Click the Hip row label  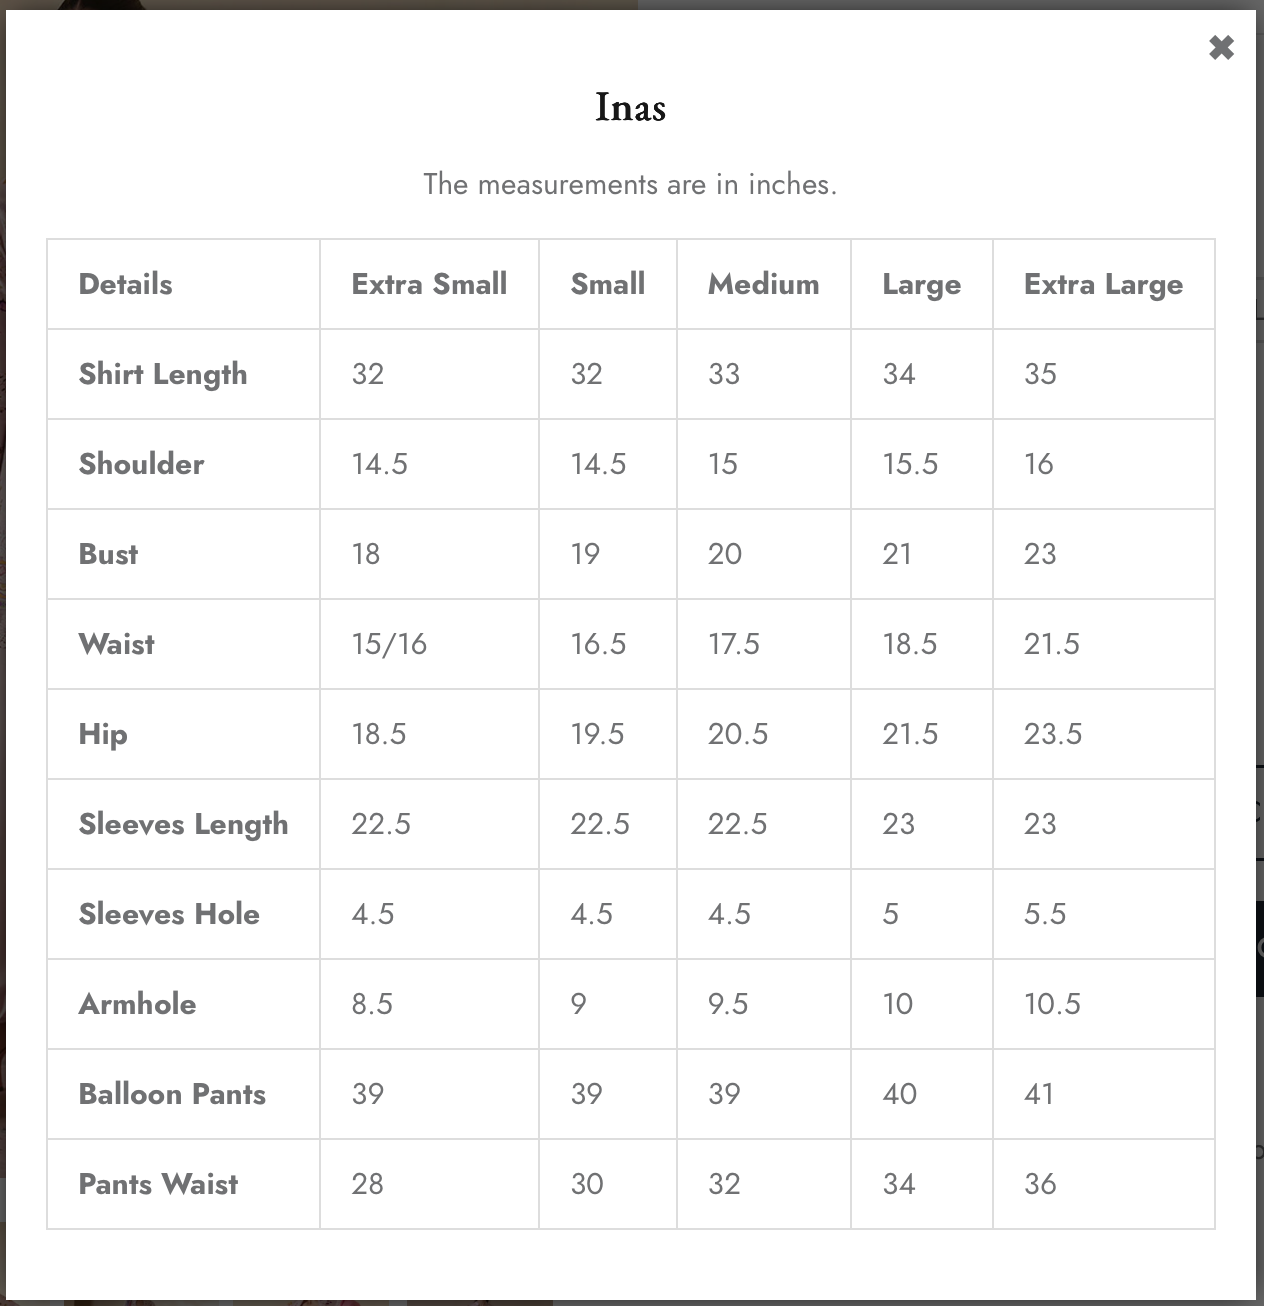pyautogui.click(x=103, y=735)
